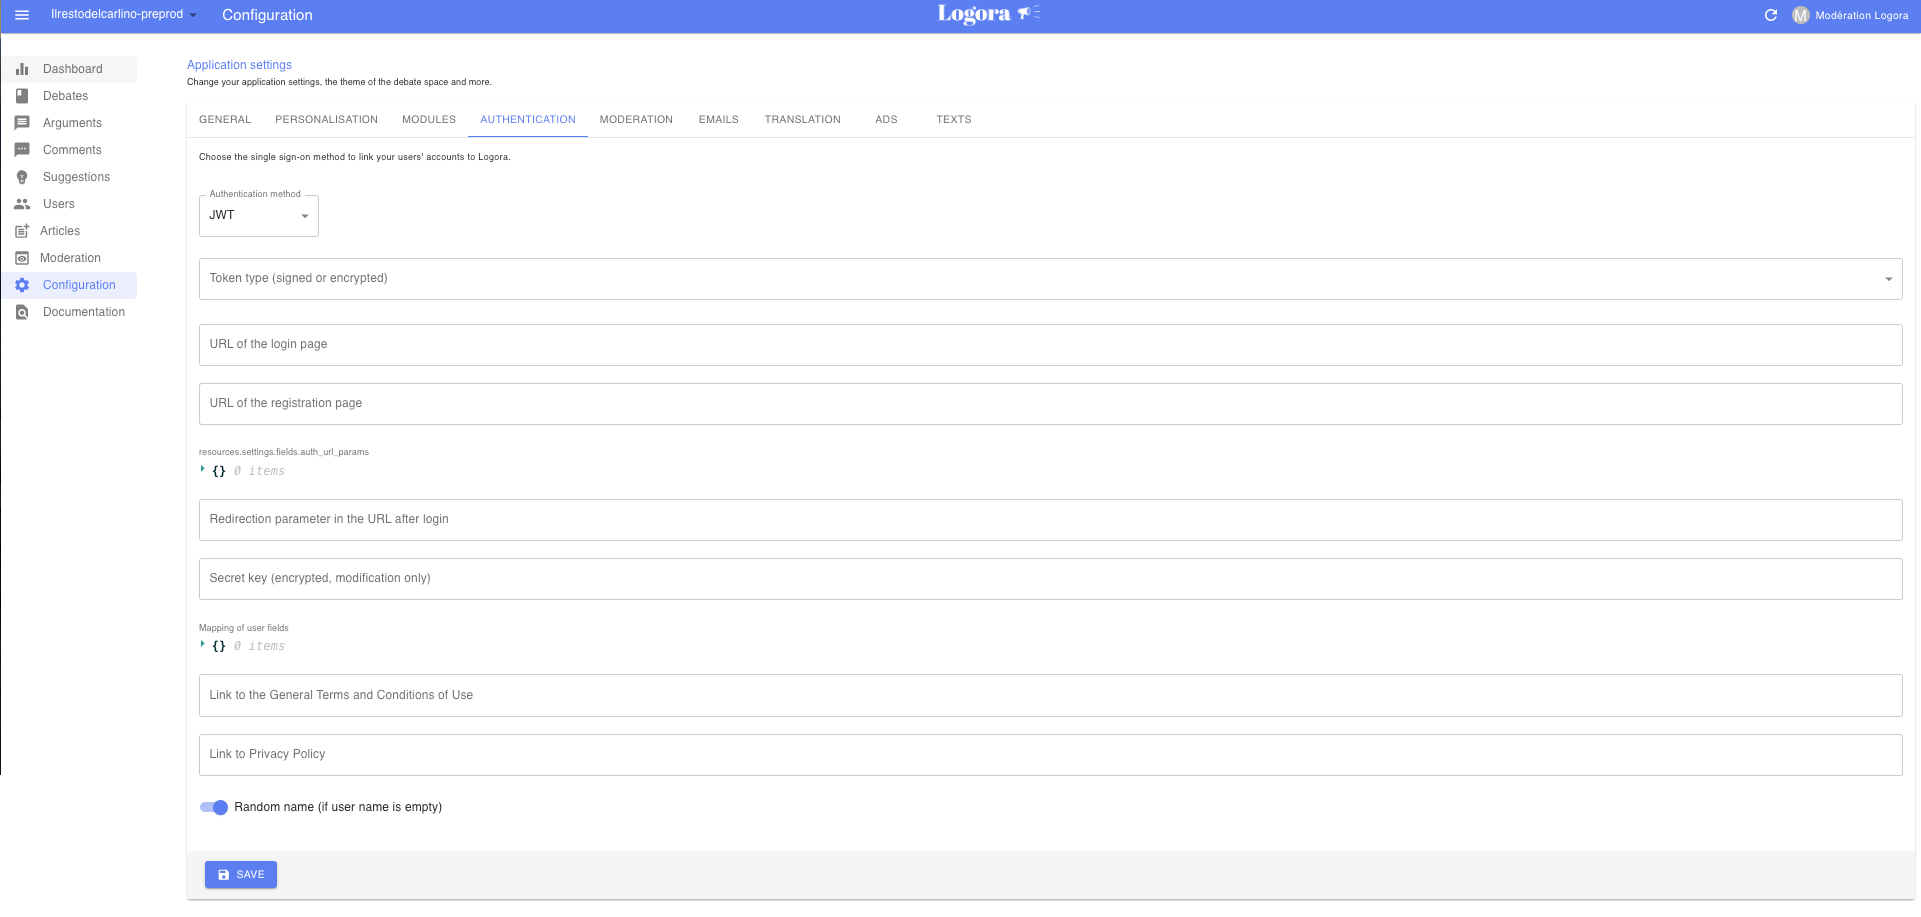
Task: Select the Suggestions lightbulb icon
Action: coord(22,177)
